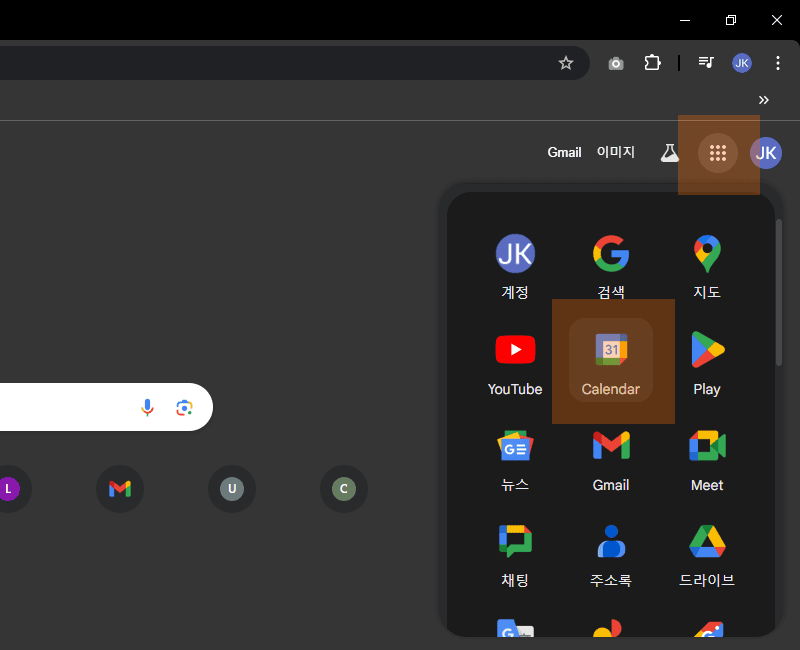This screenshot has width=800, height=650.
Task: Open the Google apps grid launcher
Action: coord(718,153)
